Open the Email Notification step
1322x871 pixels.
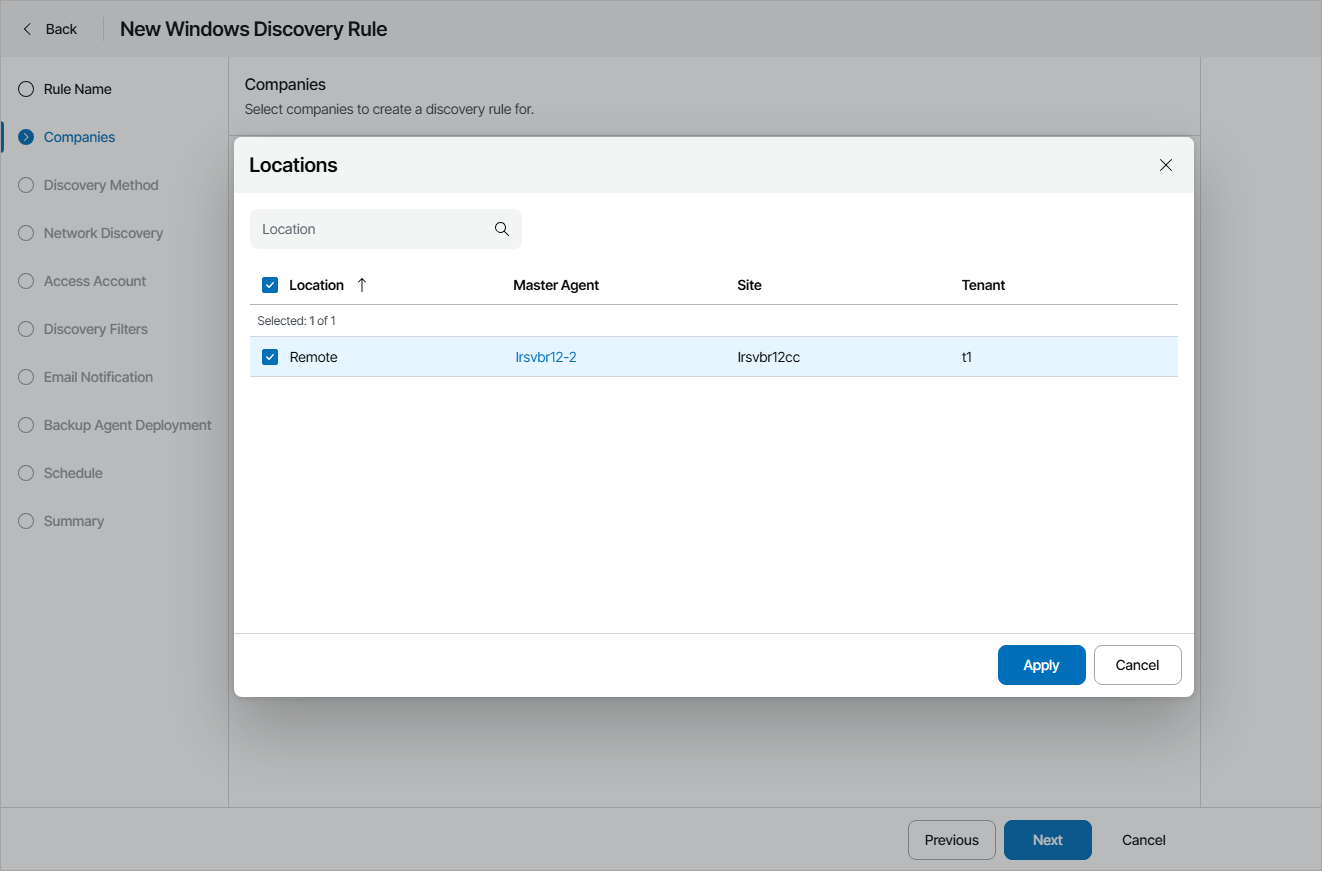pyautogui.click(x=98, y=377)
